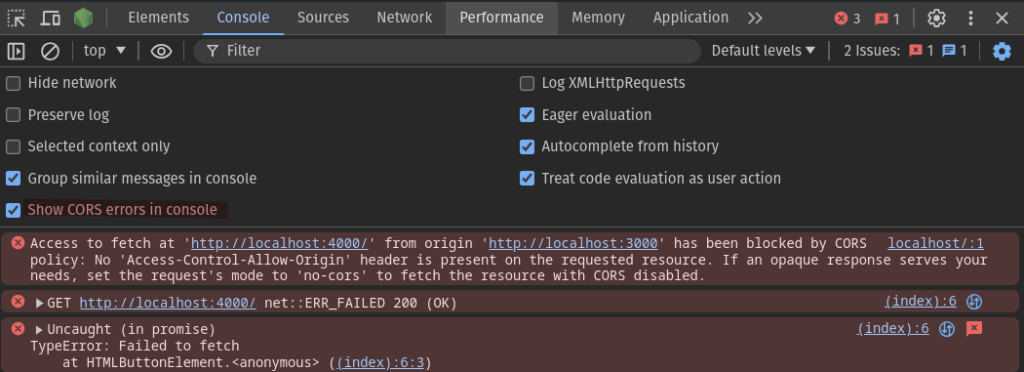Viewport: 1024px width, 372px height.
Task: Open the three-dot customize menu
Action: 971,18
